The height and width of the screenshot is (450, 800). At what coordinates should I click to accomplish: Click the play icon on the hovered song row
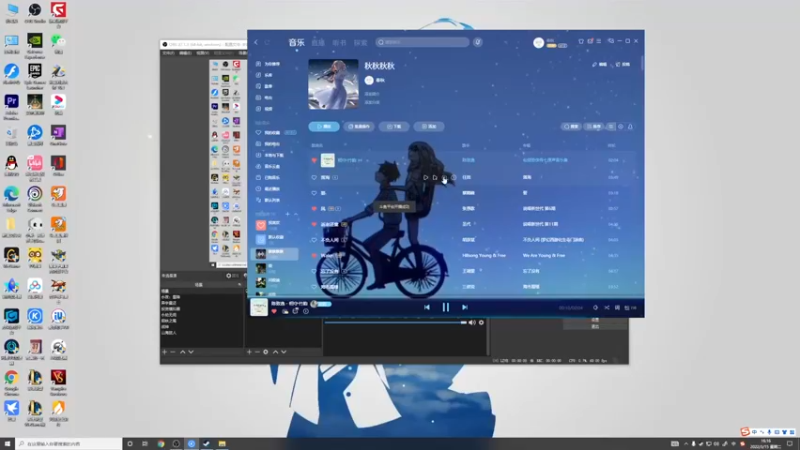(426, 178)
